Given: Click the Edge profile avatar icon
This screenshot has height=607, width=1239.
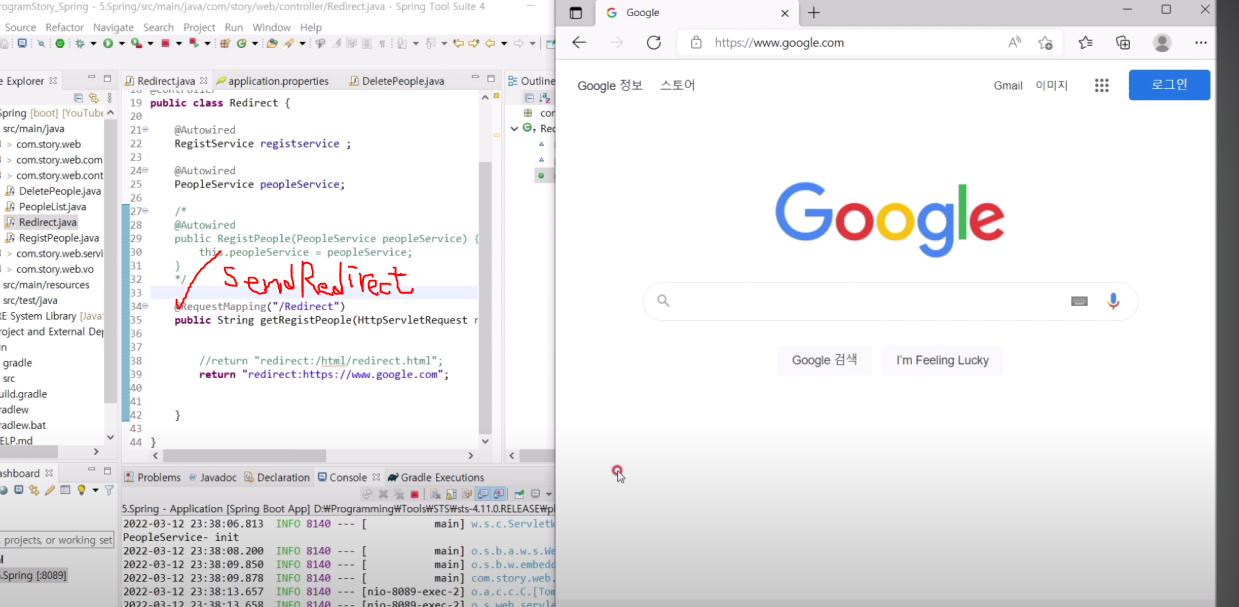Looking at the screenshot, I should pos(1162,43).
